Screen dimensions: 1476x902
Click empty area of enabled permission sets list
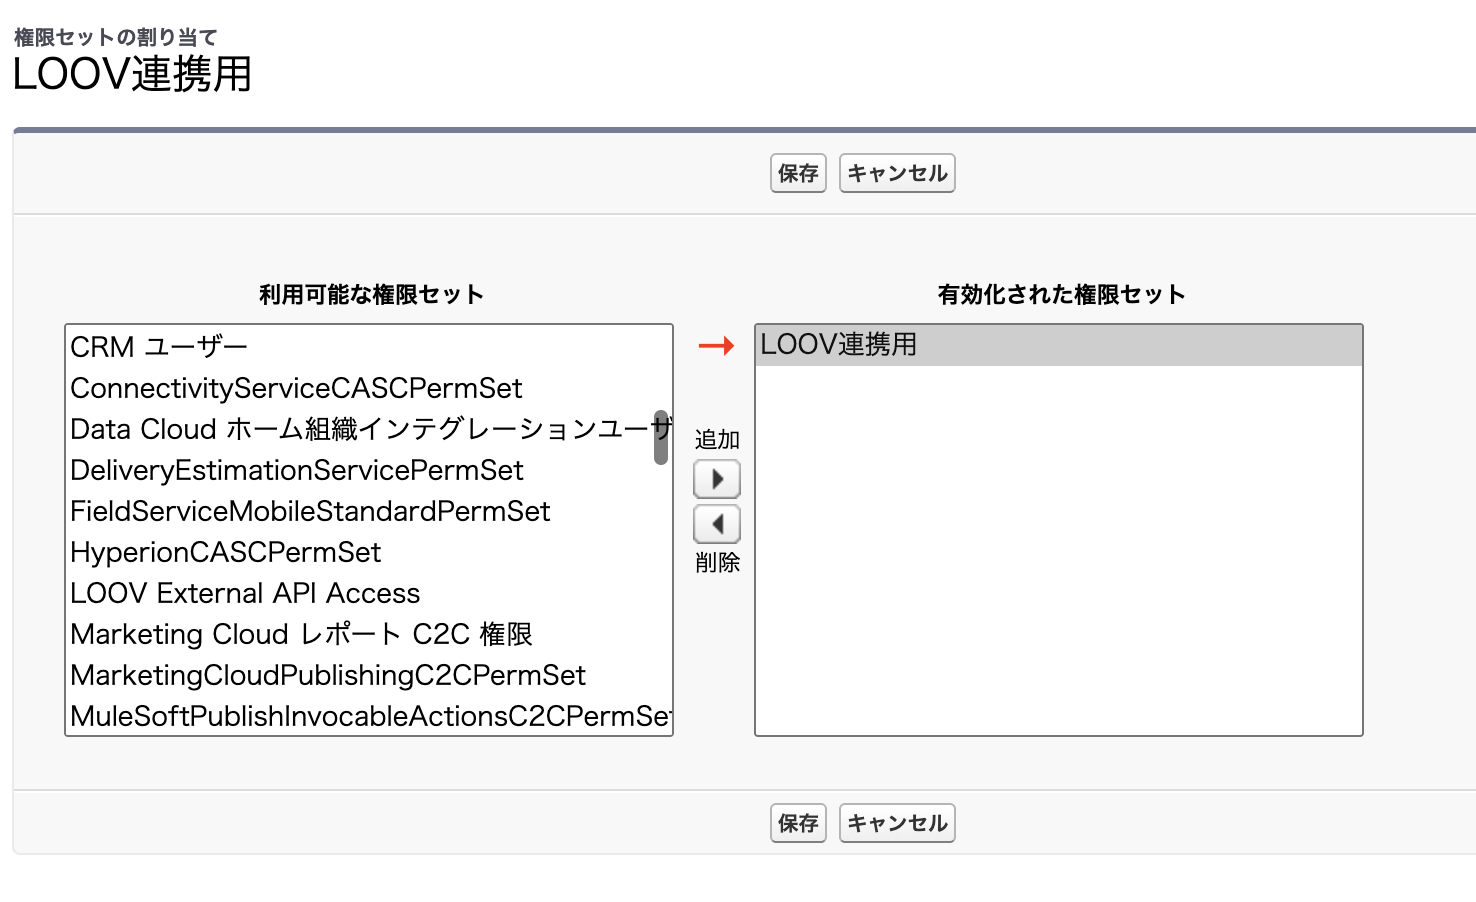(1058, 560)
